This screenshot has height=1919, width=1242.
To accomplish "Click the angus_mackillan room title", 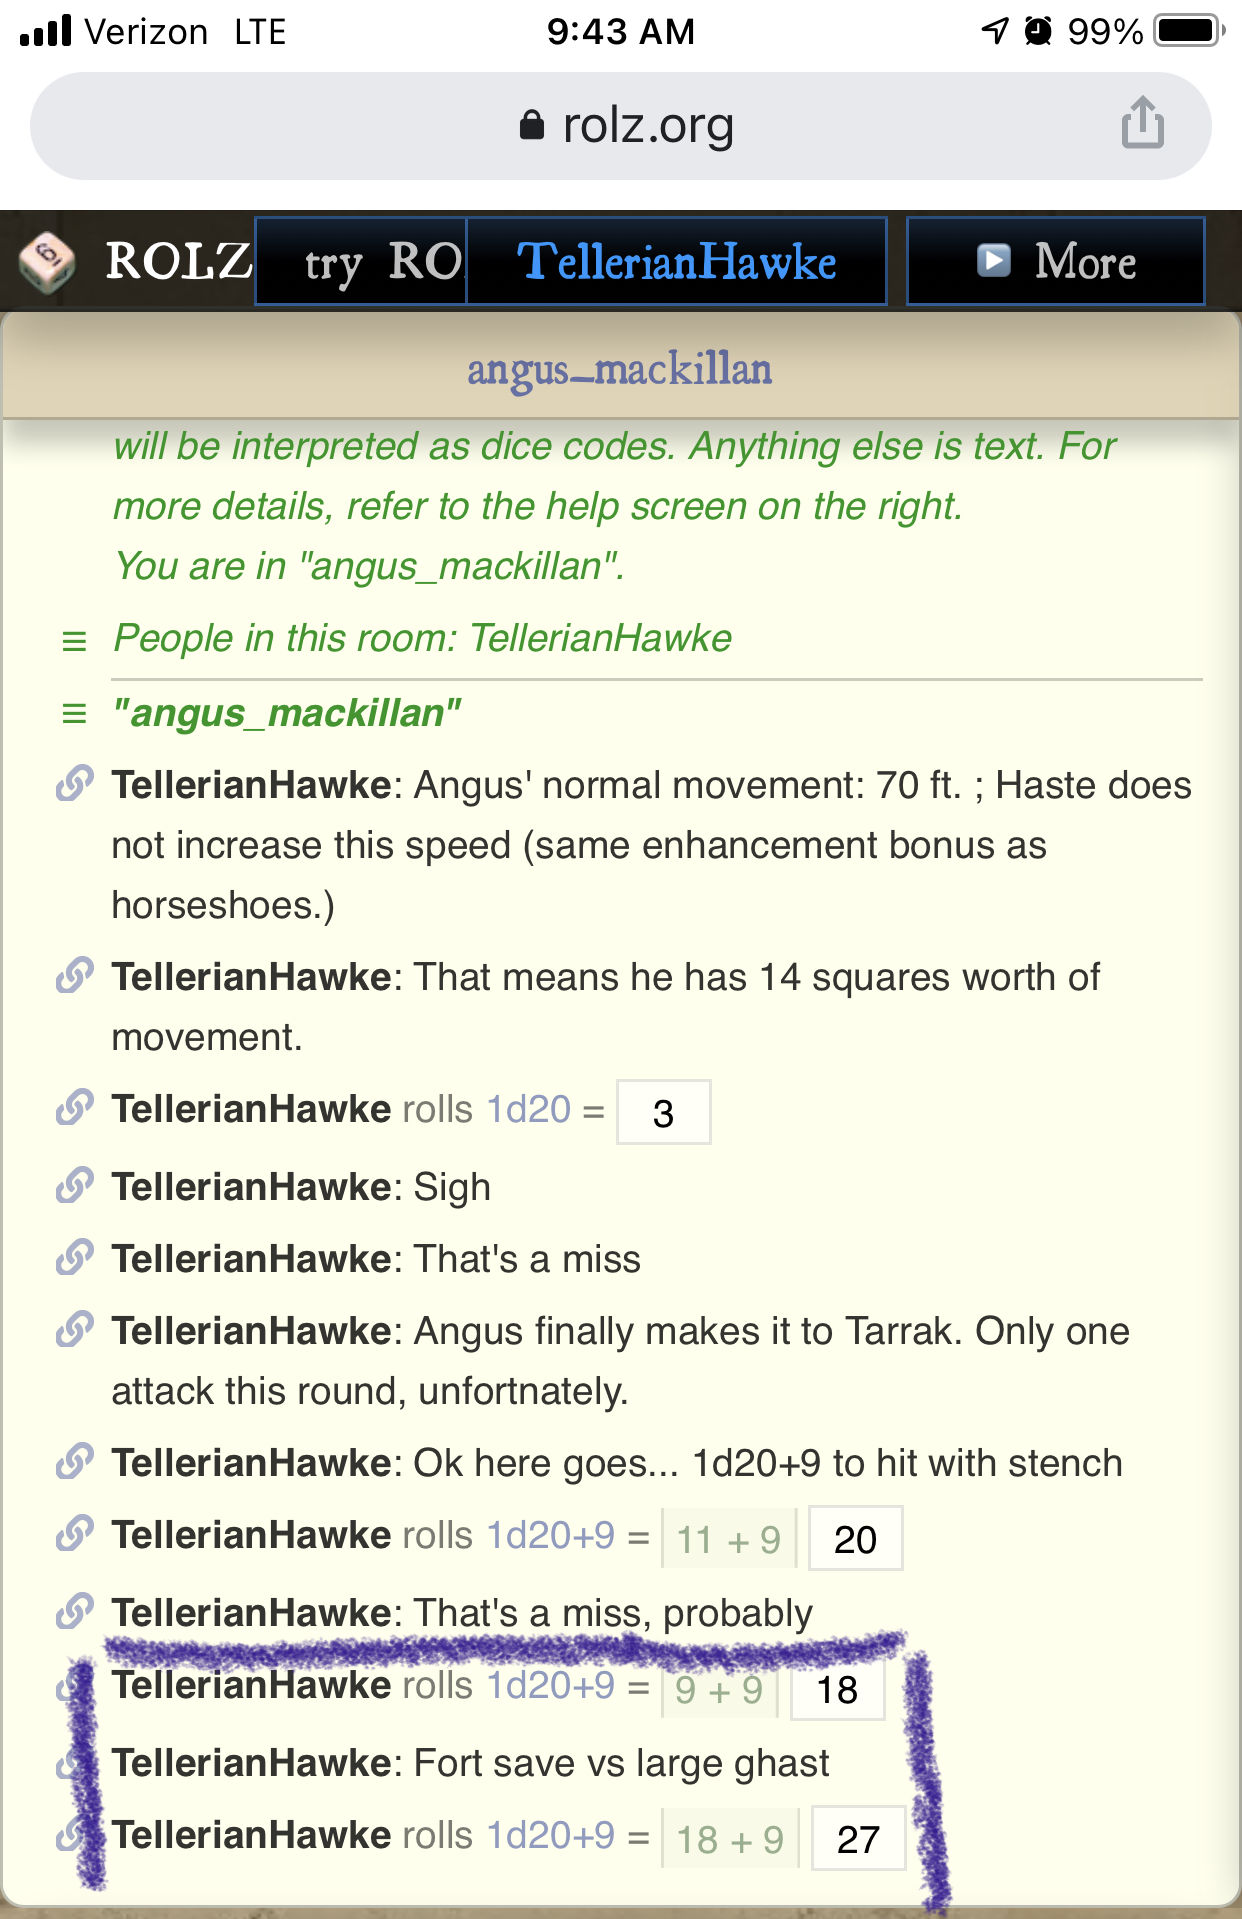I will pos(620,369).
